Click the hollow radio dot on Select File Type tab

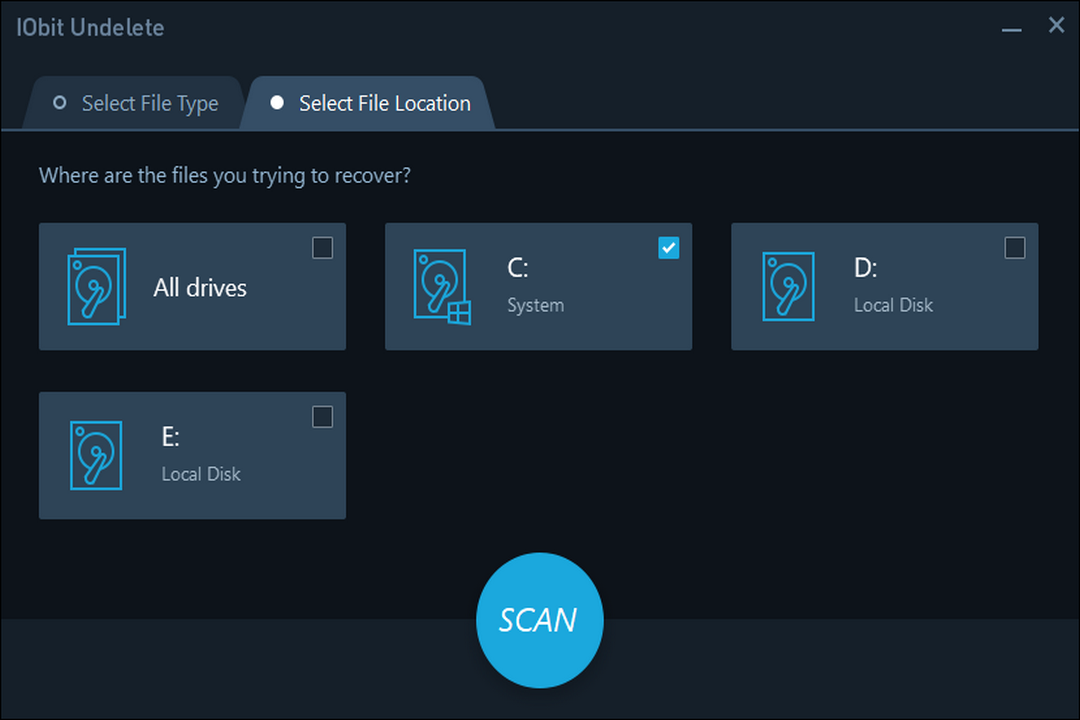point(60,103)
